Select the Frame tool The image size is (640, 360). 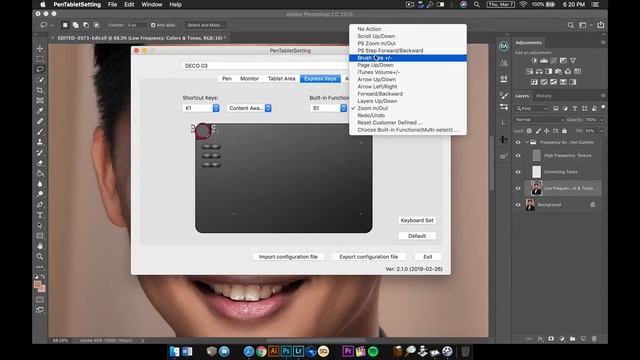[40, 100]
